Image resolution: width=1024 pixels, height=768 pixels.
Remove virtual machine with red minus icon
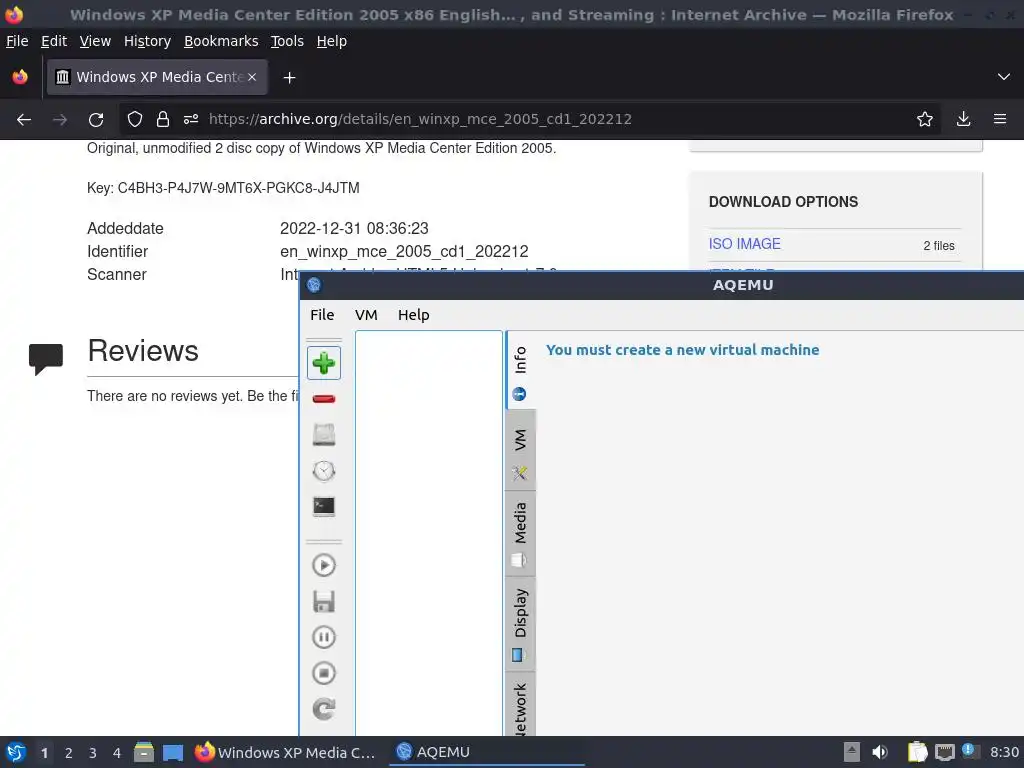[324, 399]
